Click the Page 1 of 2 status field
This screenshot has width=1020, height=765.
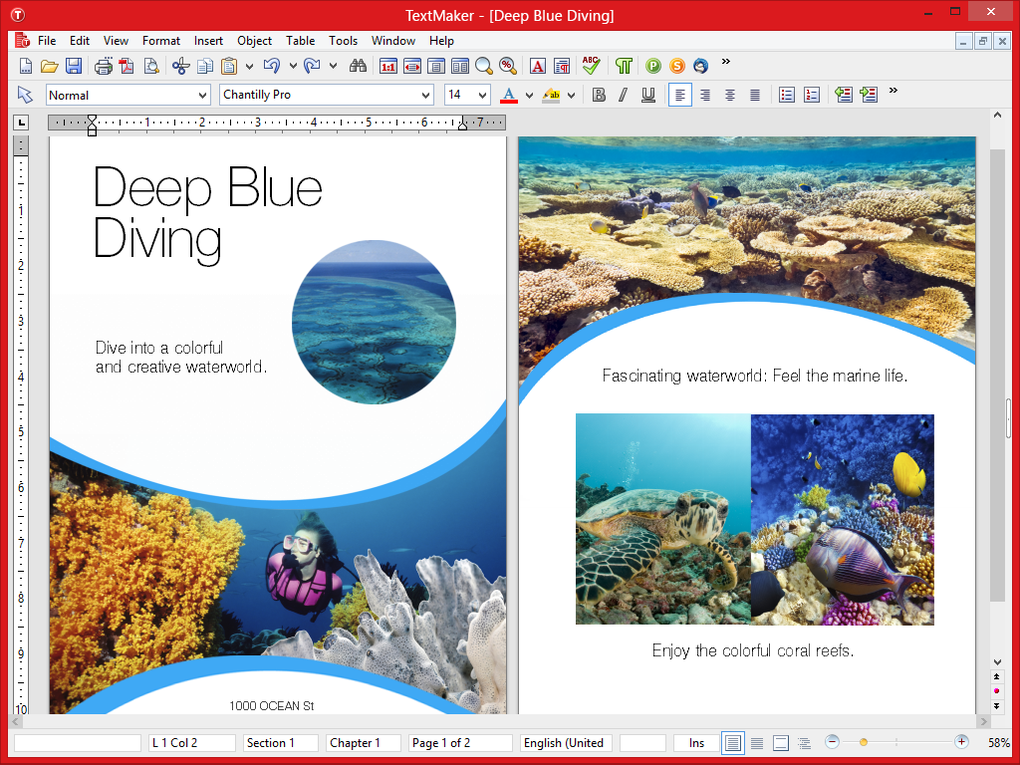(459, 742)
